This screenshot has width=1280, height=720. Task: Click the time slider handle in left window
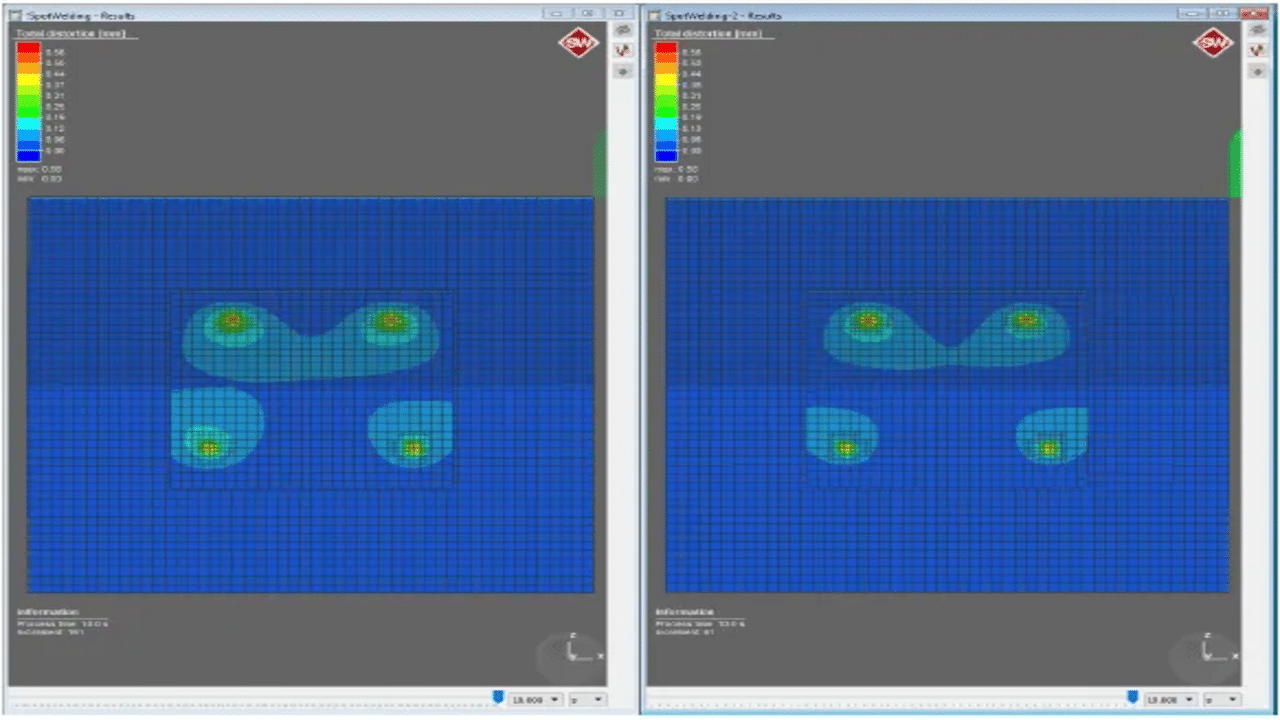(x=497, y=696)
